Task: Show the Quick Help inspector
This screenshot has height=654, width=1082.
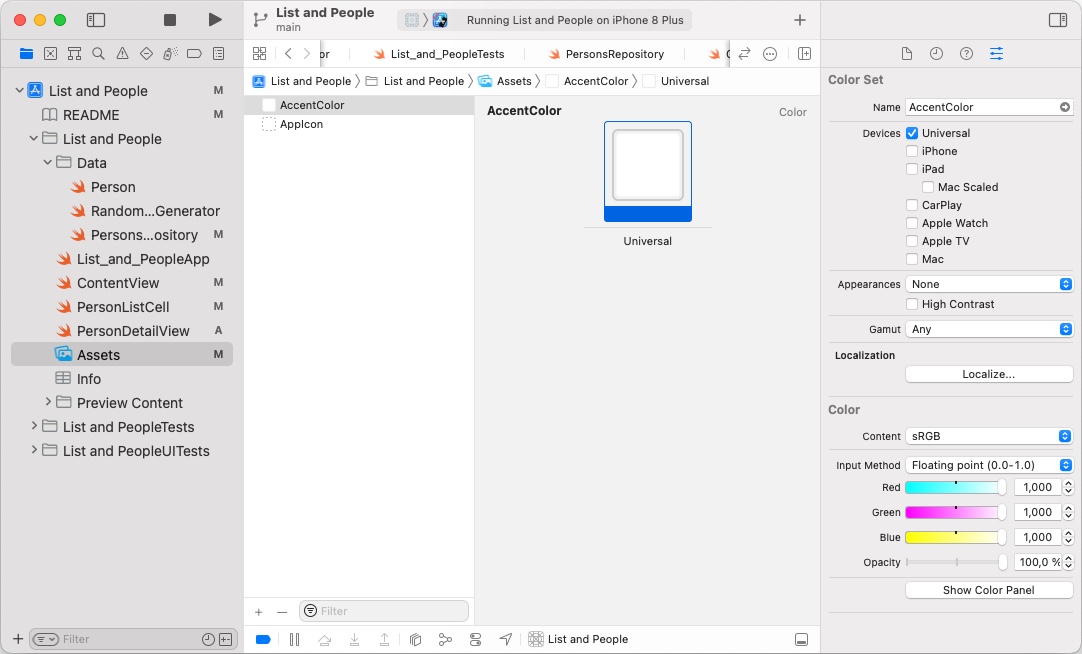Action: (966, 53)
